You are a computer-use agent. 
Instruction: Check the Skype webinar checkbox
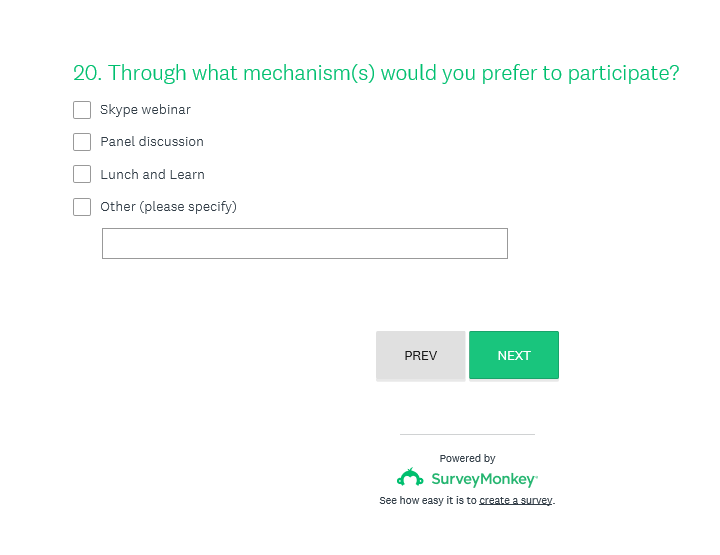click(82, 110)
